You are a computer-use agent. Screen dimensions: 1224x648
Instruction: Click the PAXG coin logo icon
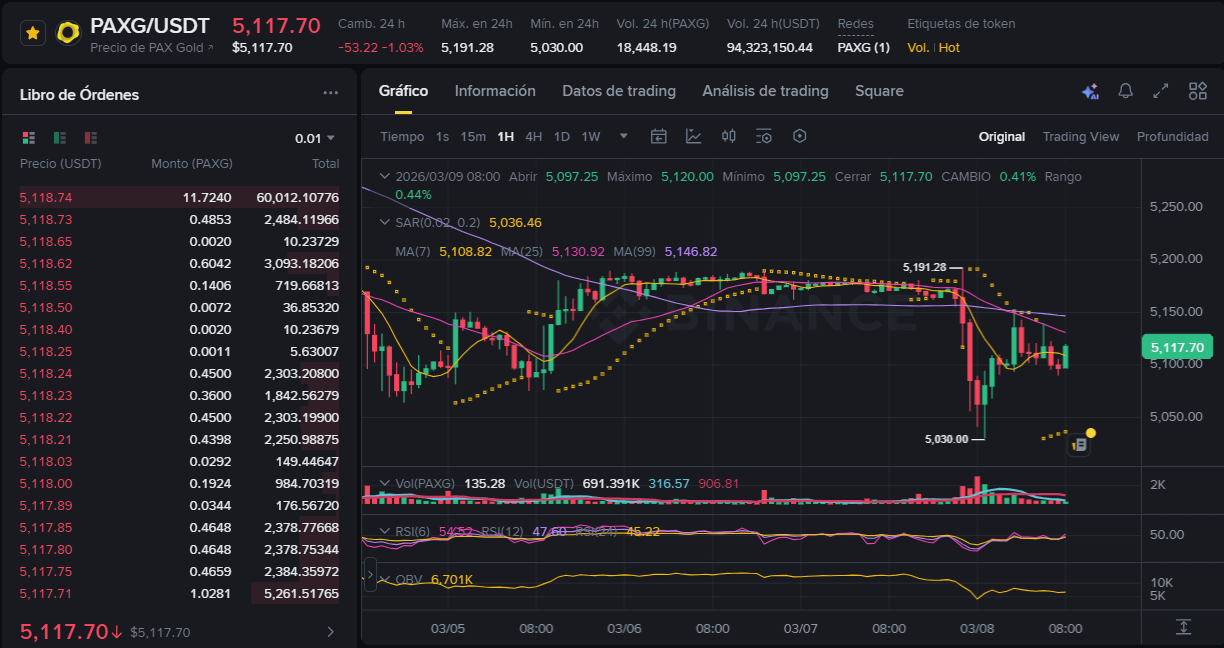68,34
